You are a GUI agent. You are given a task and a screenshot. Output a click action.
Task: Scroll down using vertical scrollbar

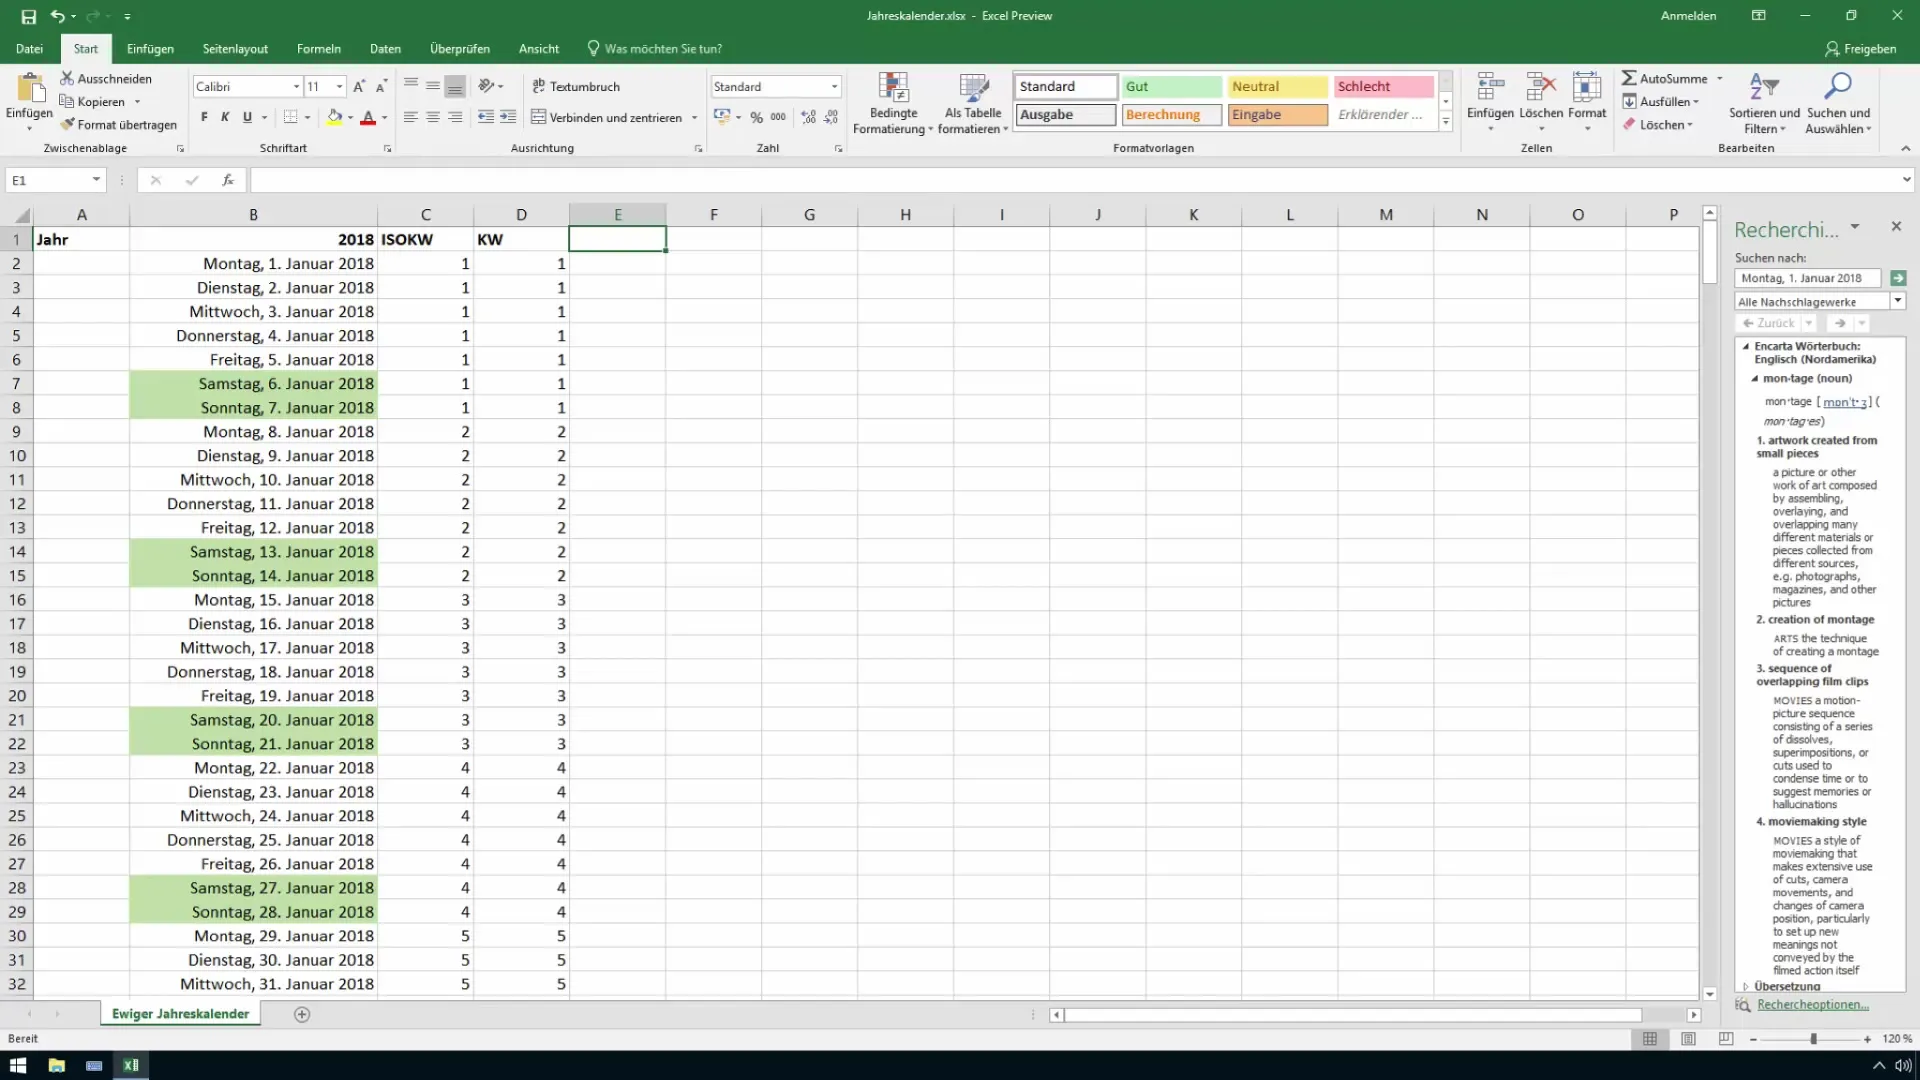click(x=1710, y=993)
